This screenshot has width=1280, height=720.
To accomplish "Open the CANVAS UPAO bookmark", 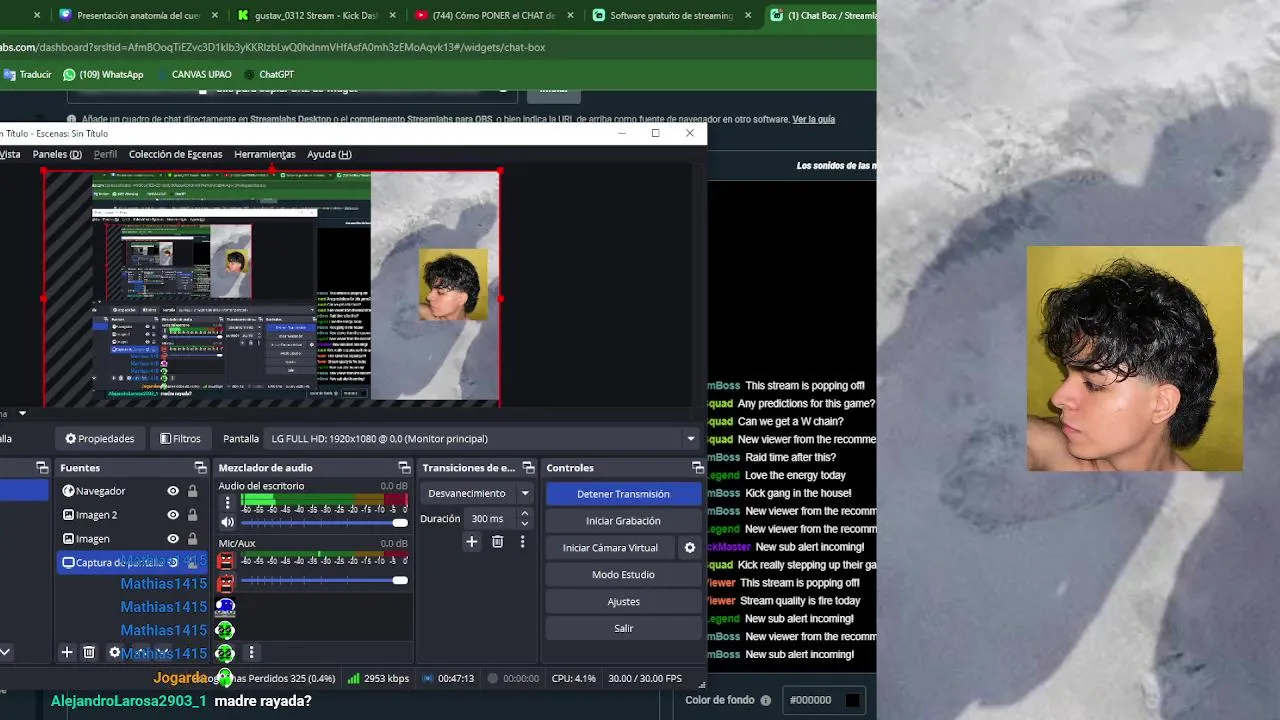I will tap(193, 74).
